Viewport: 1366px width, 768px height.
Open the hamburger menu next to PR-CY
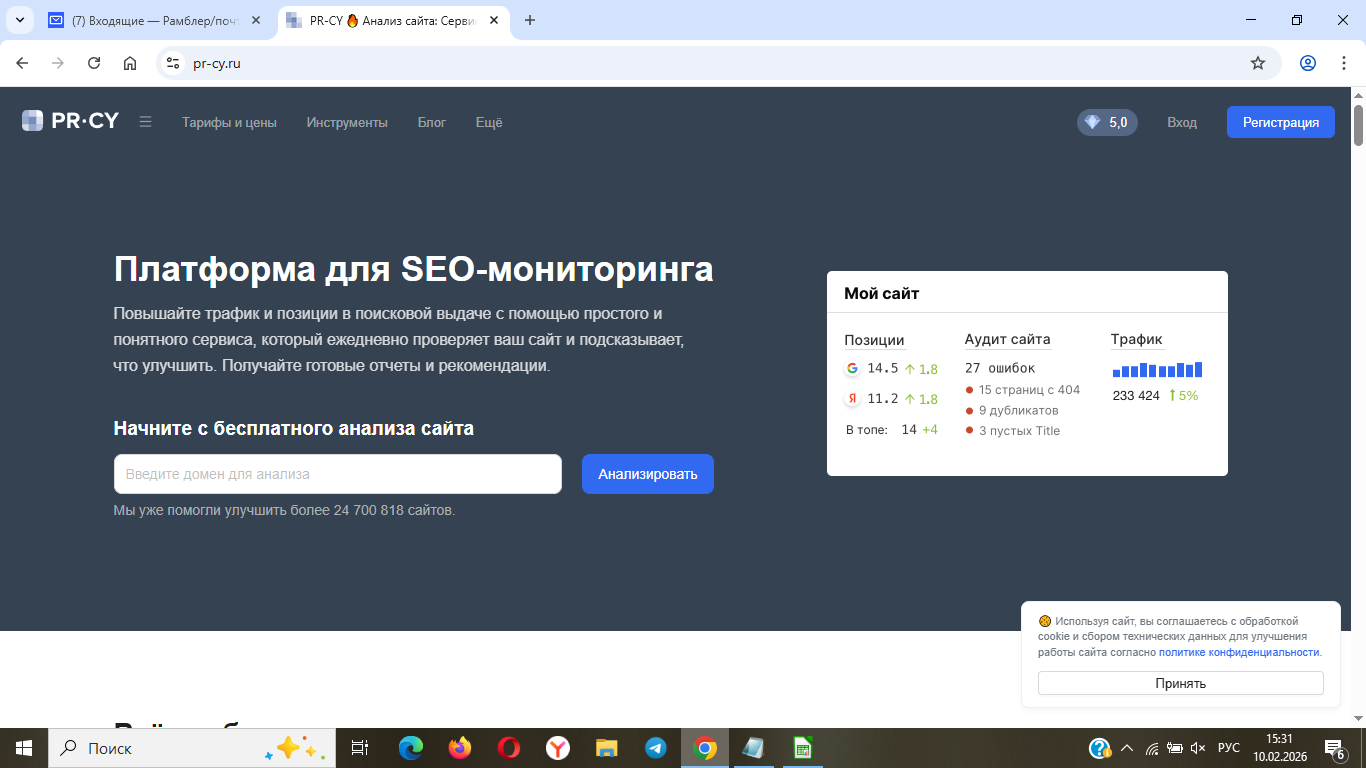[145, 122]
